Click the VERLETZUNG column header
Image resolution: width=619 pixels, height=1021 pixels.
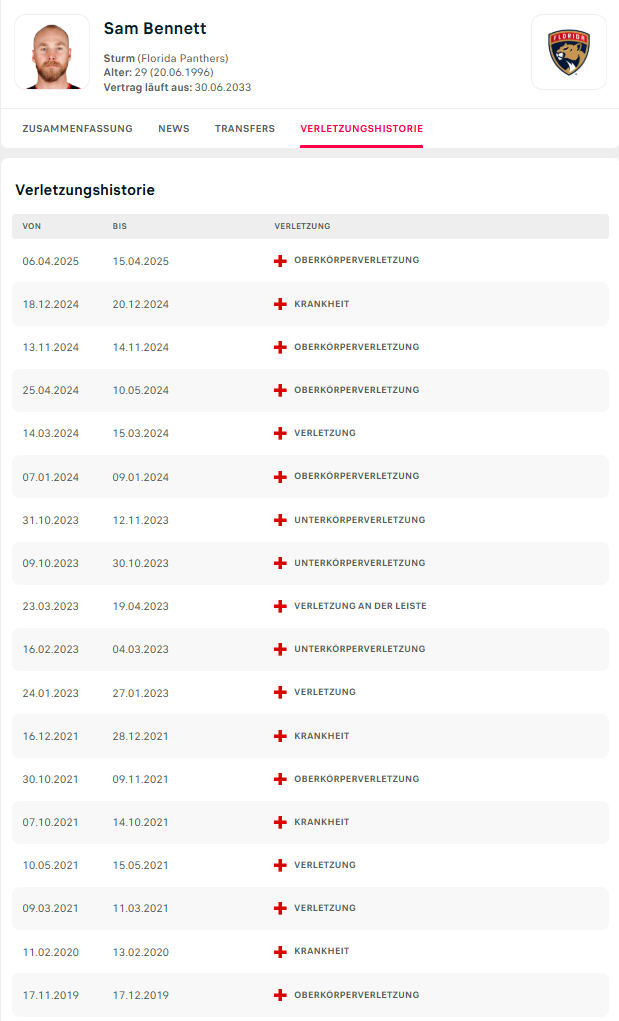pos(302,226)
